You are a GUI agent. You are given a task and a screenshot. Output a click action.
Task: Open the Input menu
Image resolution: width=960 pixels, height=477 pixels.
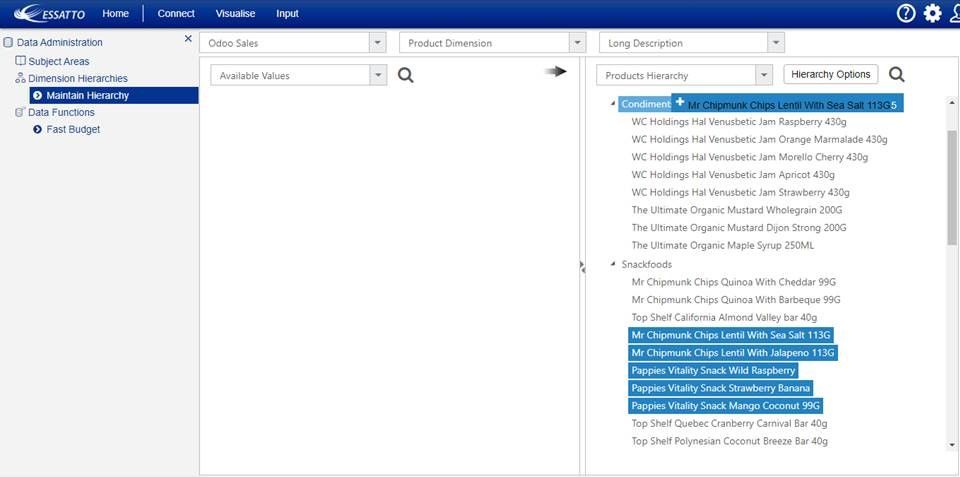click(287, 13)
